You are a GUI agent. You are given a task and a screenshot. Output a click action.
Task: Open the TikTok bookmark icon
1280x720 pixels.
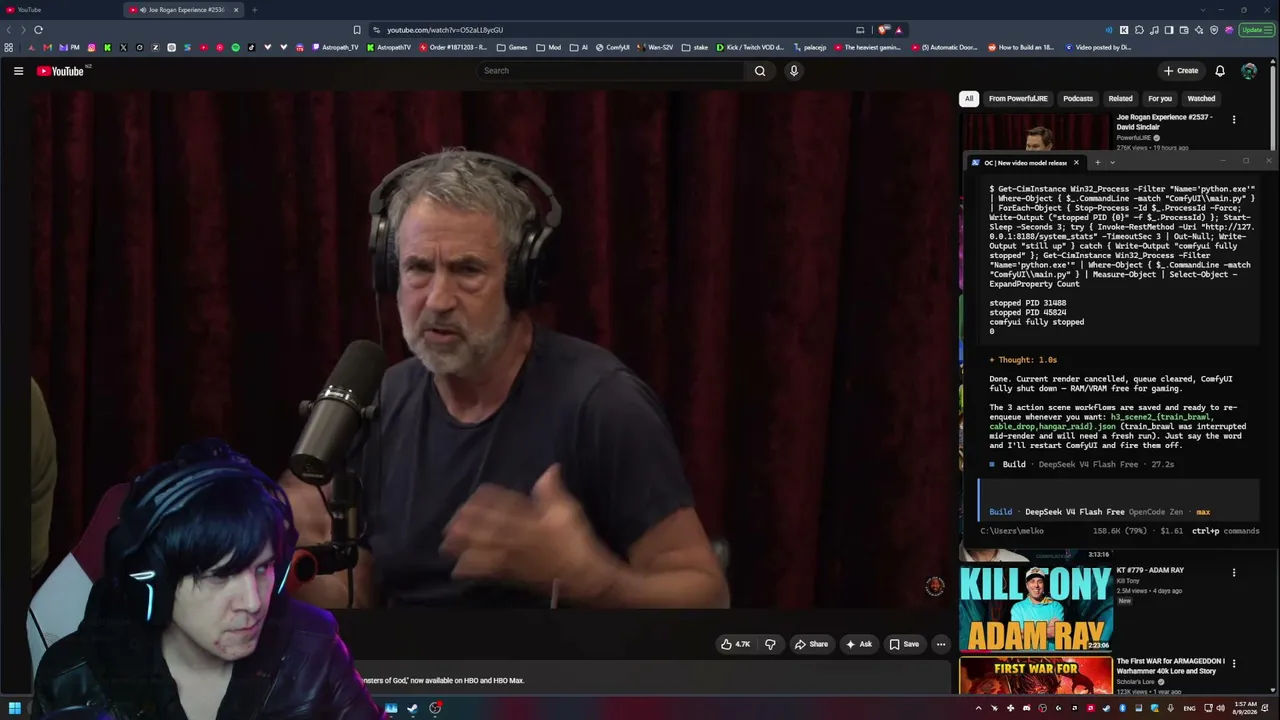[x=252, y=47]
